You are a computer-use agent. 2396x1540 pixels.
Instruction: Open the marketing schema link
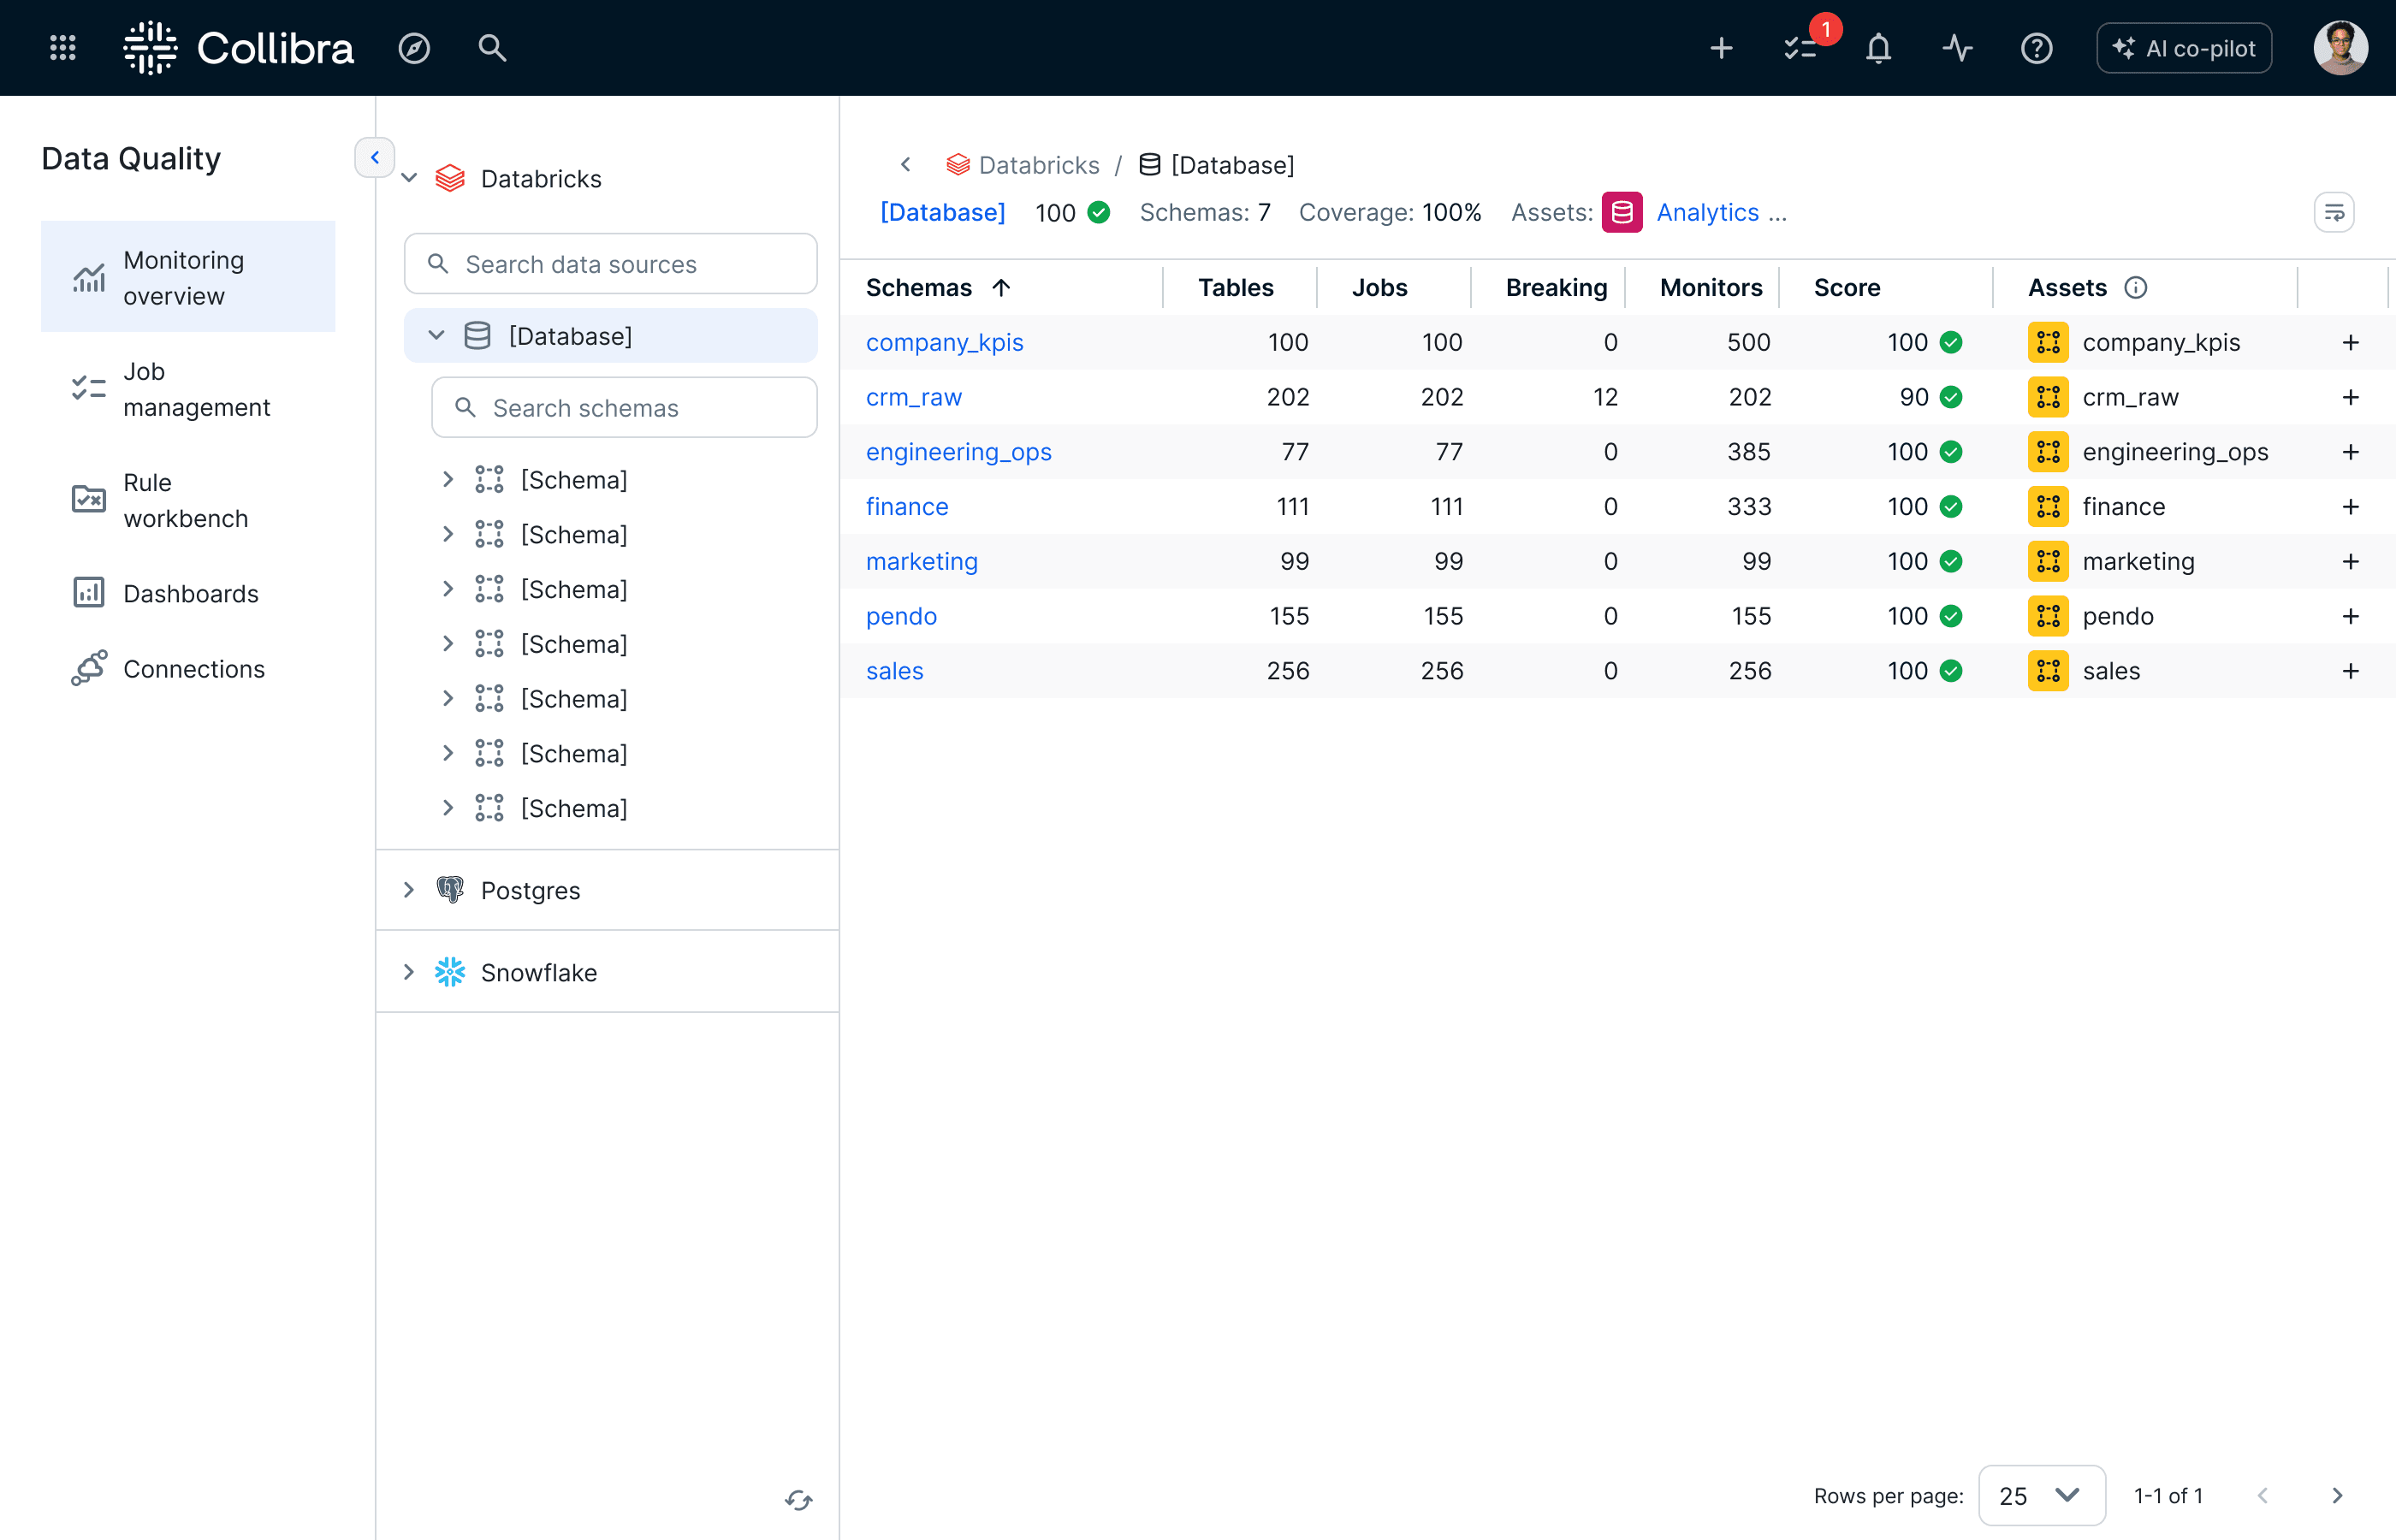tap(922, 561)
